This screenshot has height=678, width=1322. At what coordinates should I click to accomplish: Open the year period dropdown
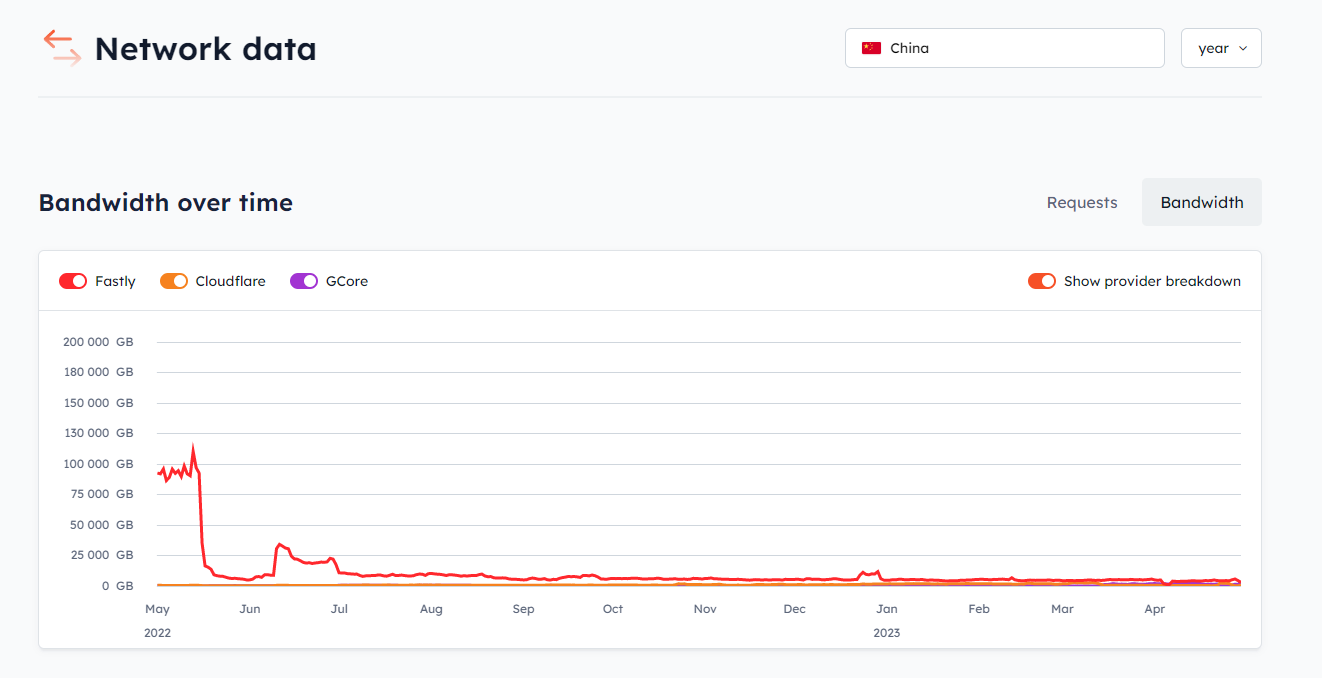(1221, 47)
